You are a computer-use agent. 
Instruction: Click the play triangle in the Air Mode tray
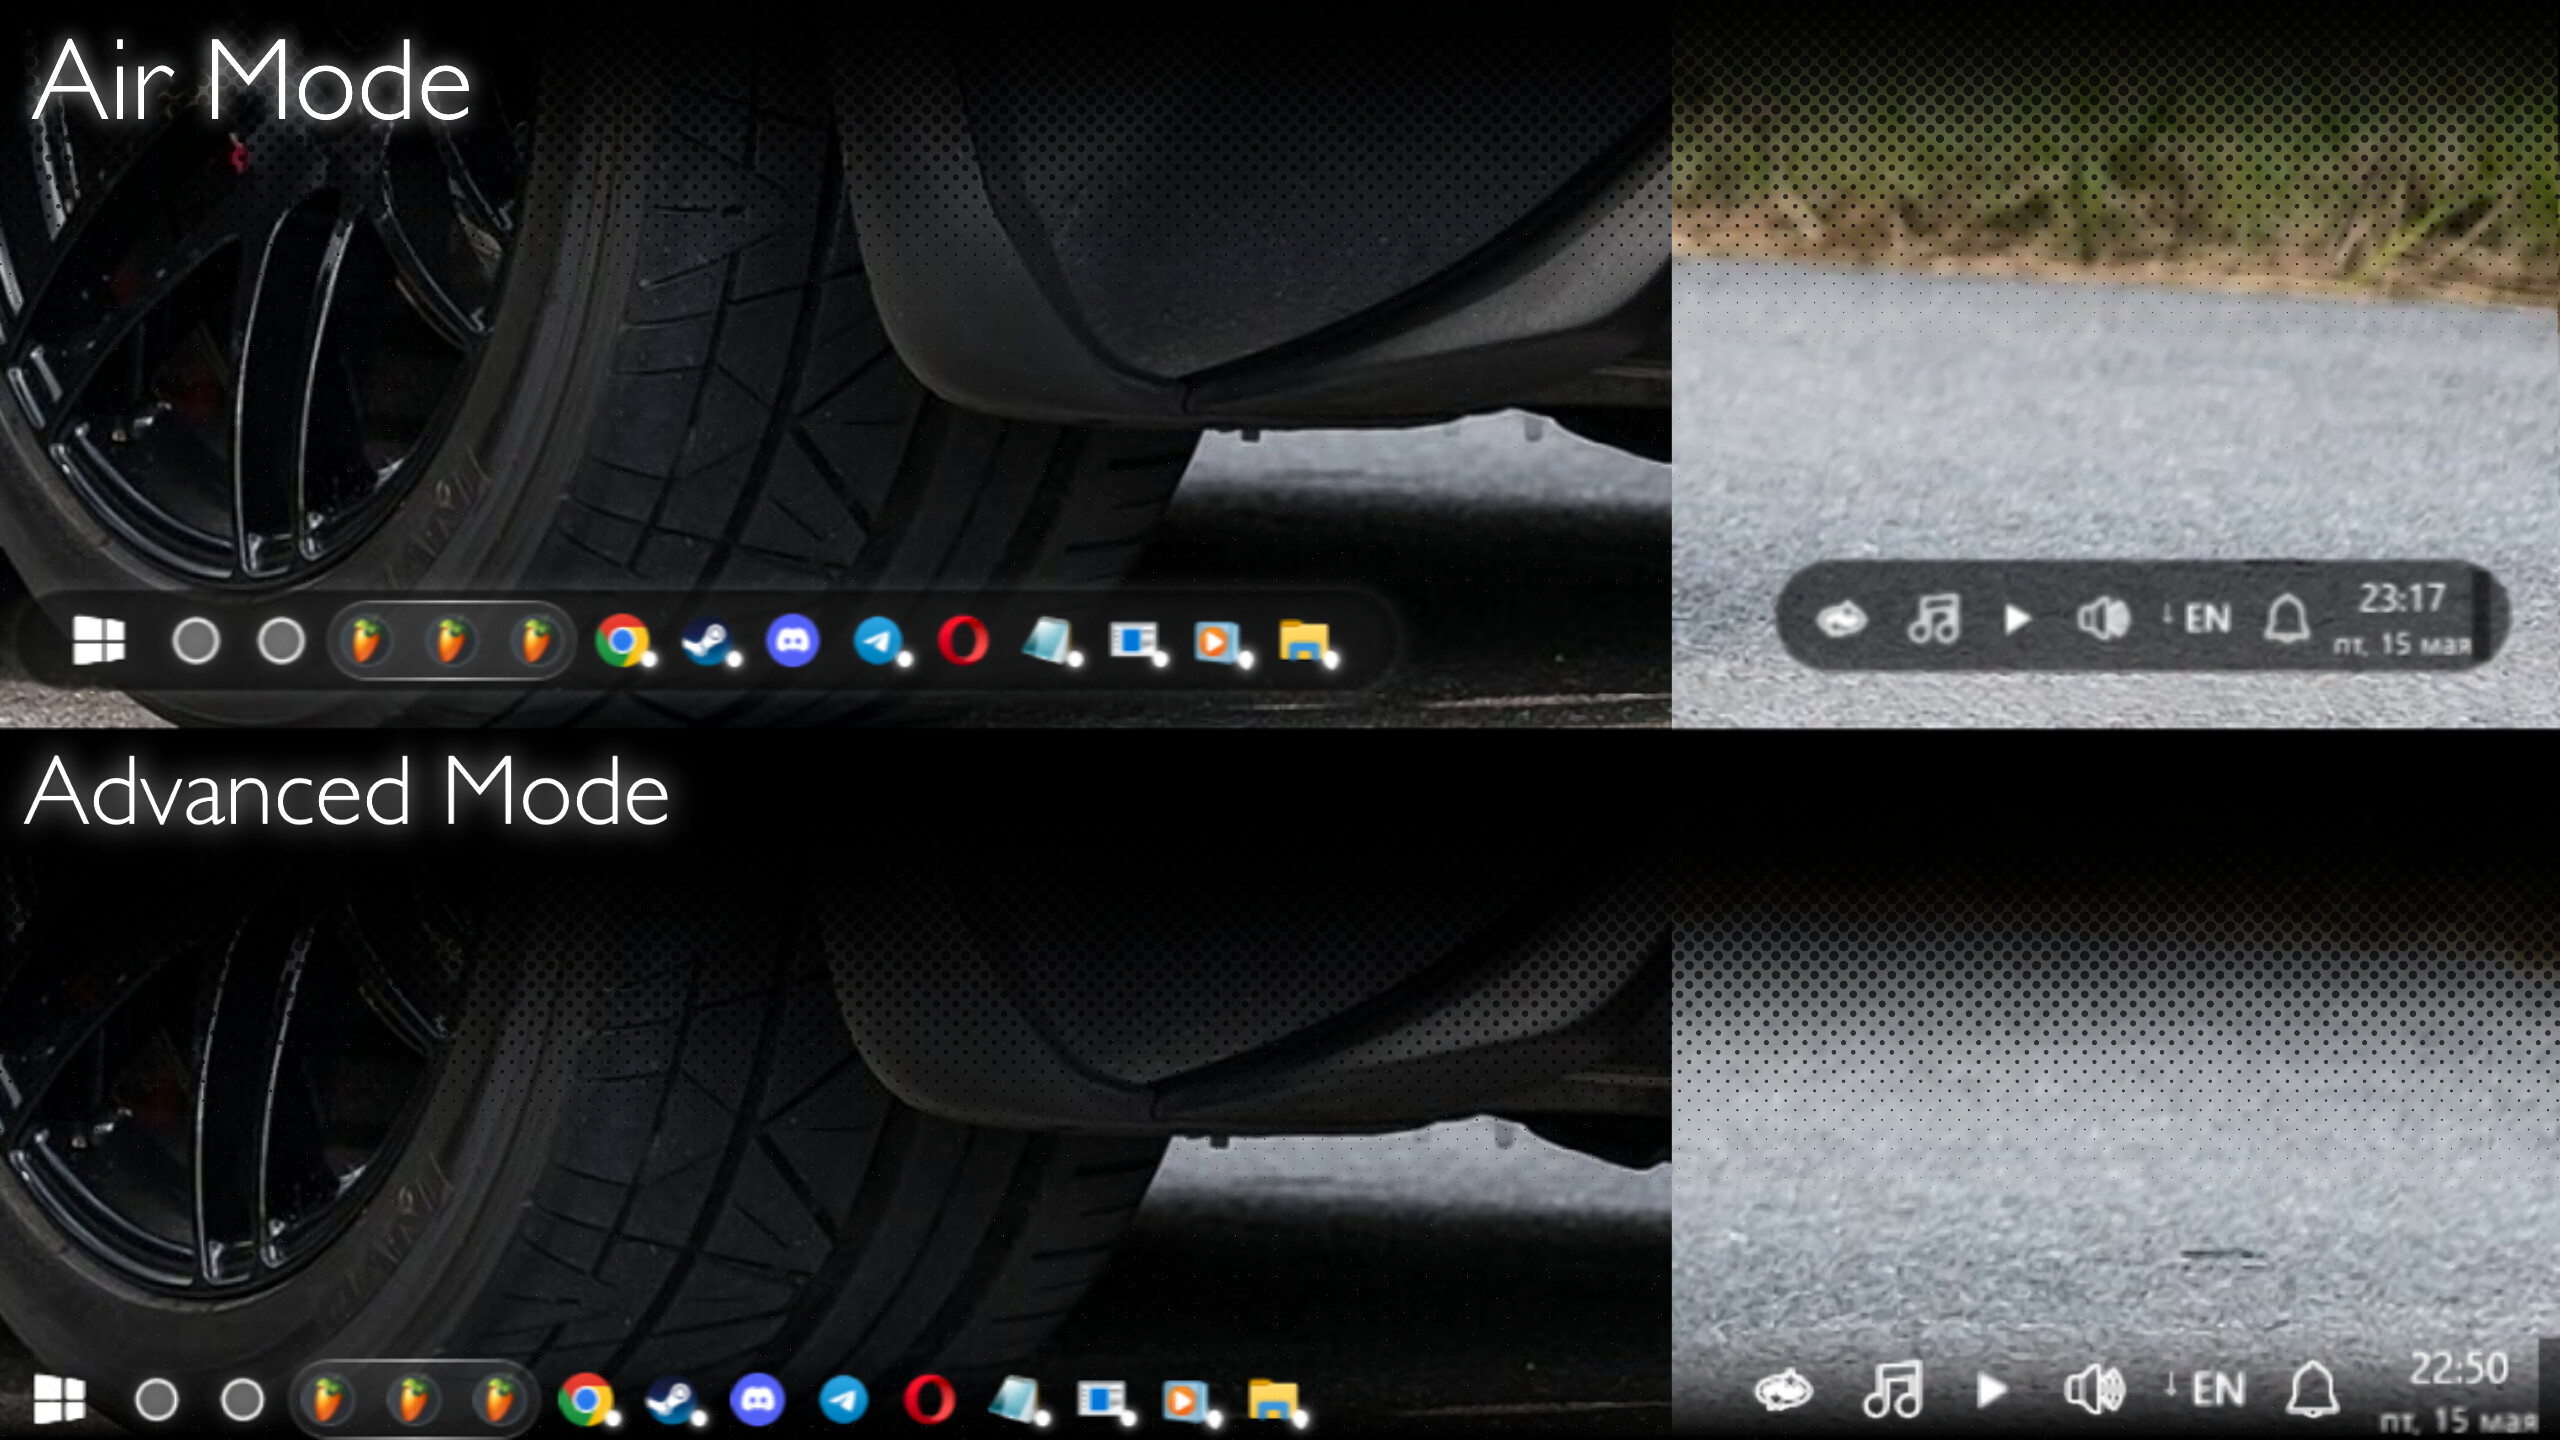coord(2018,620)
